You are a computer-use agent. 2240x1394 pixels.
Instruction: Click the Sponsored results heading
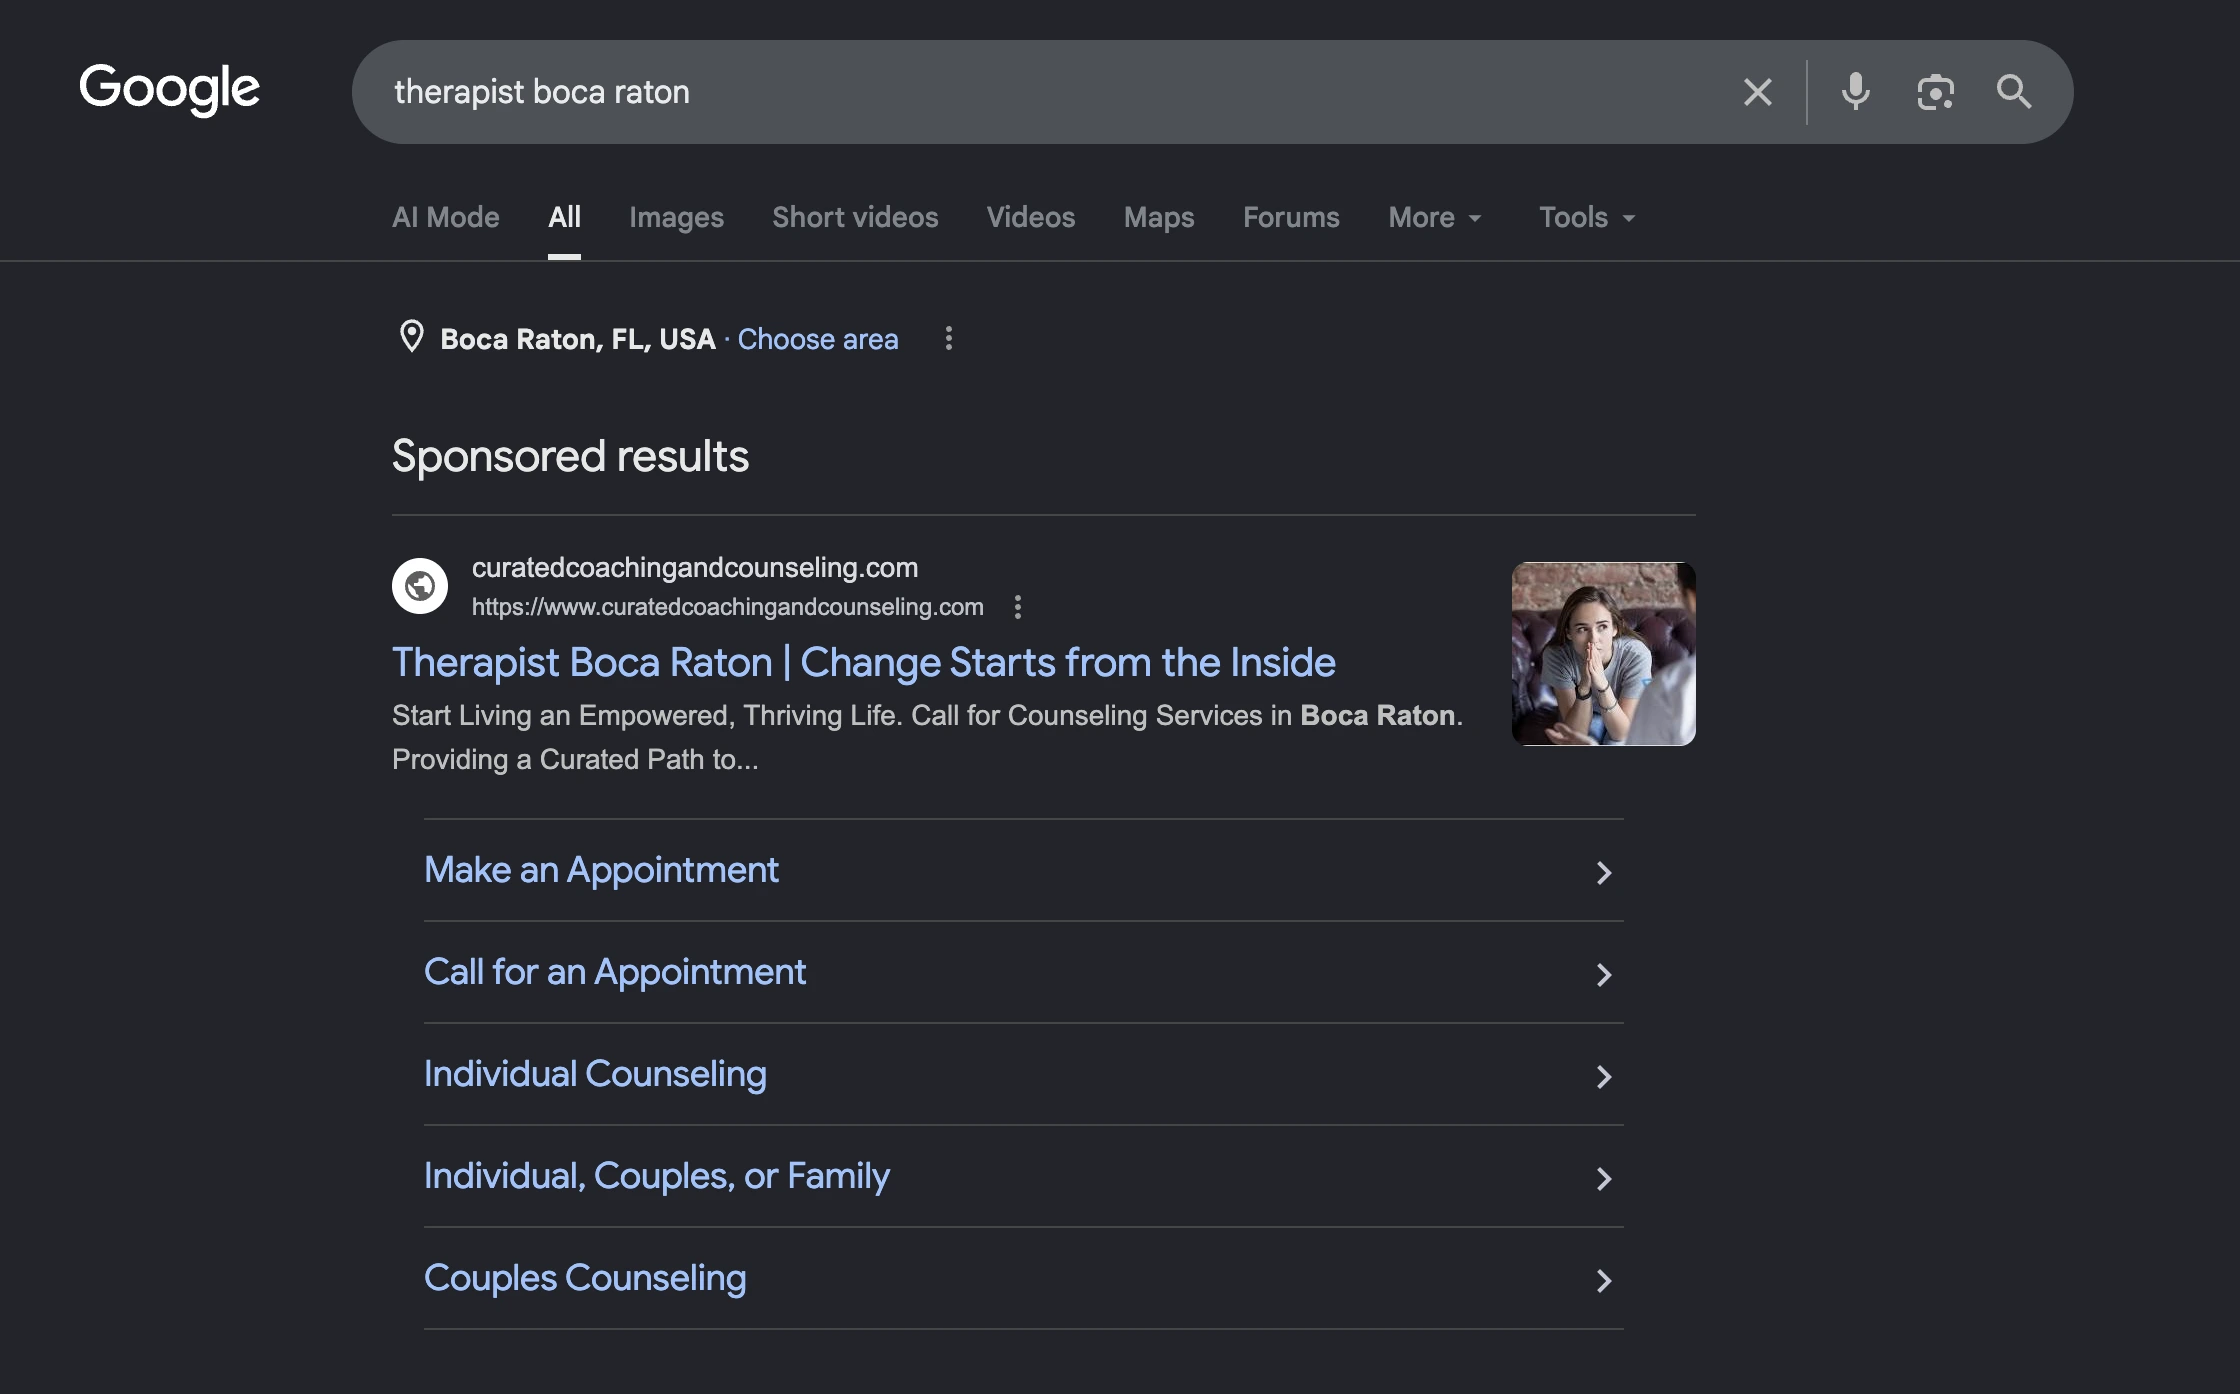570,456
